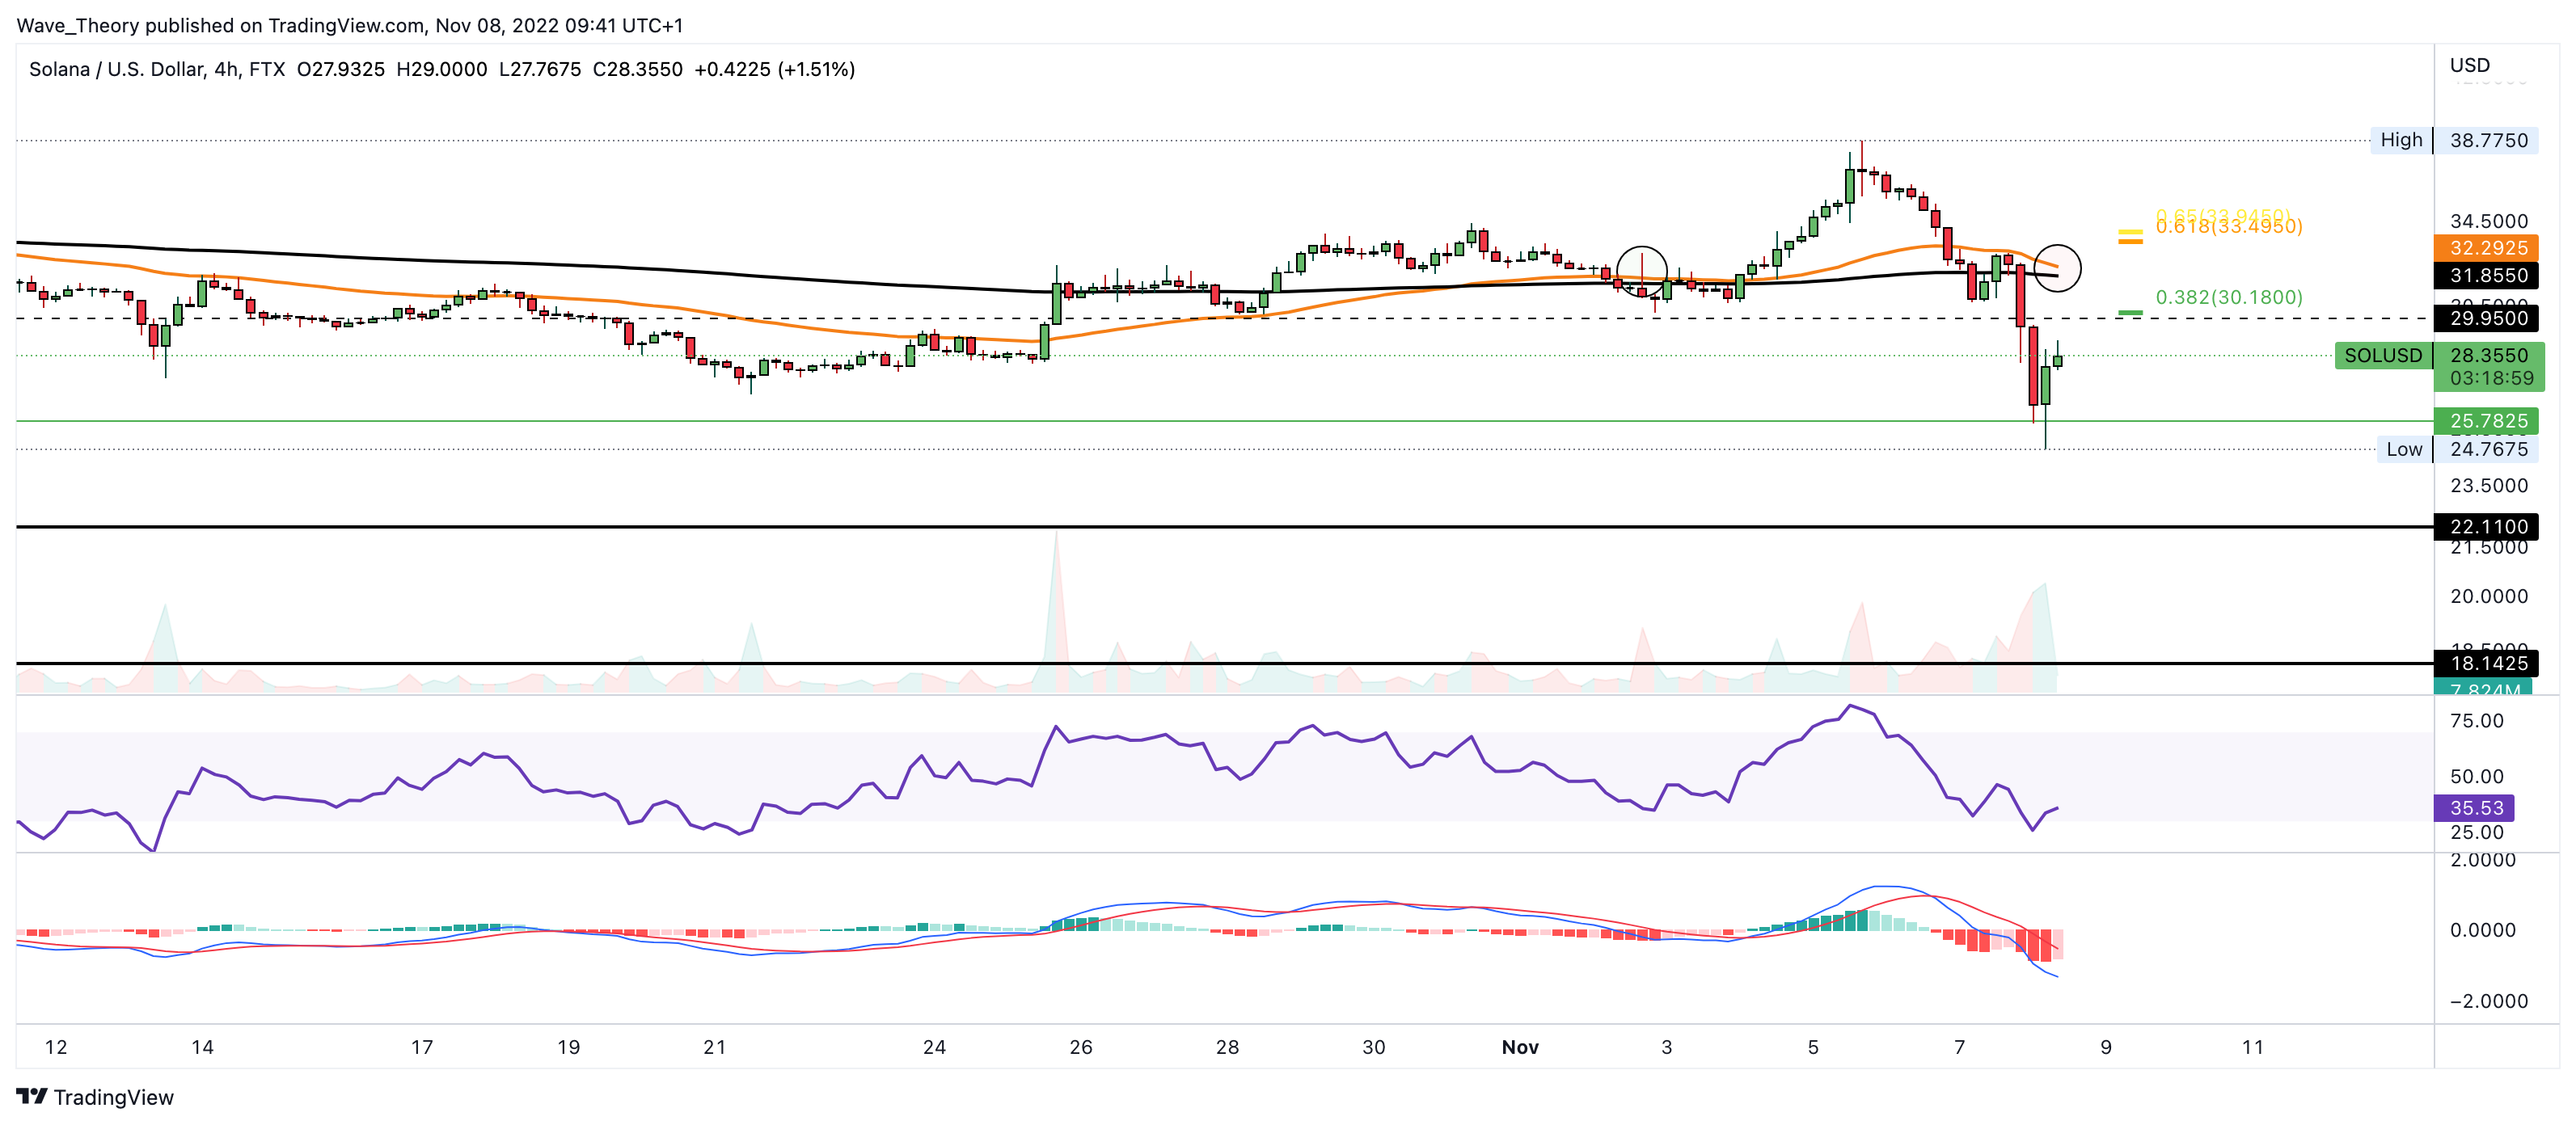This screenshot has width=2576, height=1125.
Task: Click the 29.9500 dashed line price tag
Action: pos(2486,318)
